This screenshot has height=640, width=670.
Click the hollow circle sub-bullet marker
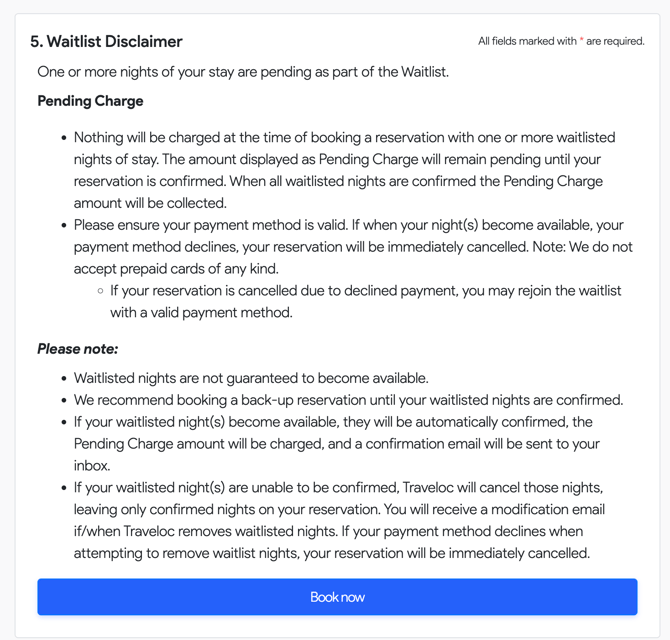pos(100,291)
